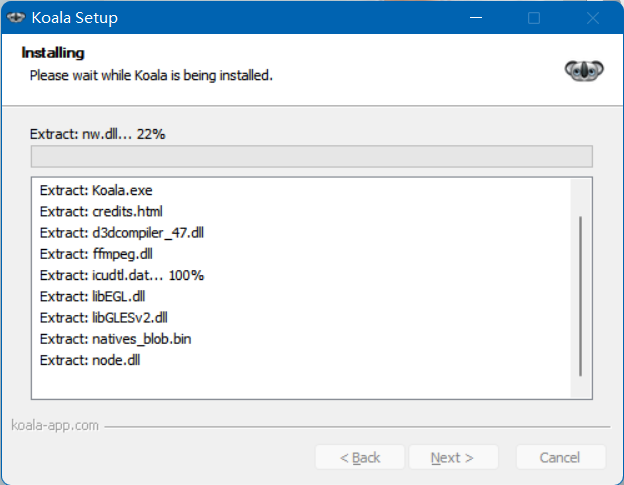Minimize the Koala Setup window

point(476,18)
